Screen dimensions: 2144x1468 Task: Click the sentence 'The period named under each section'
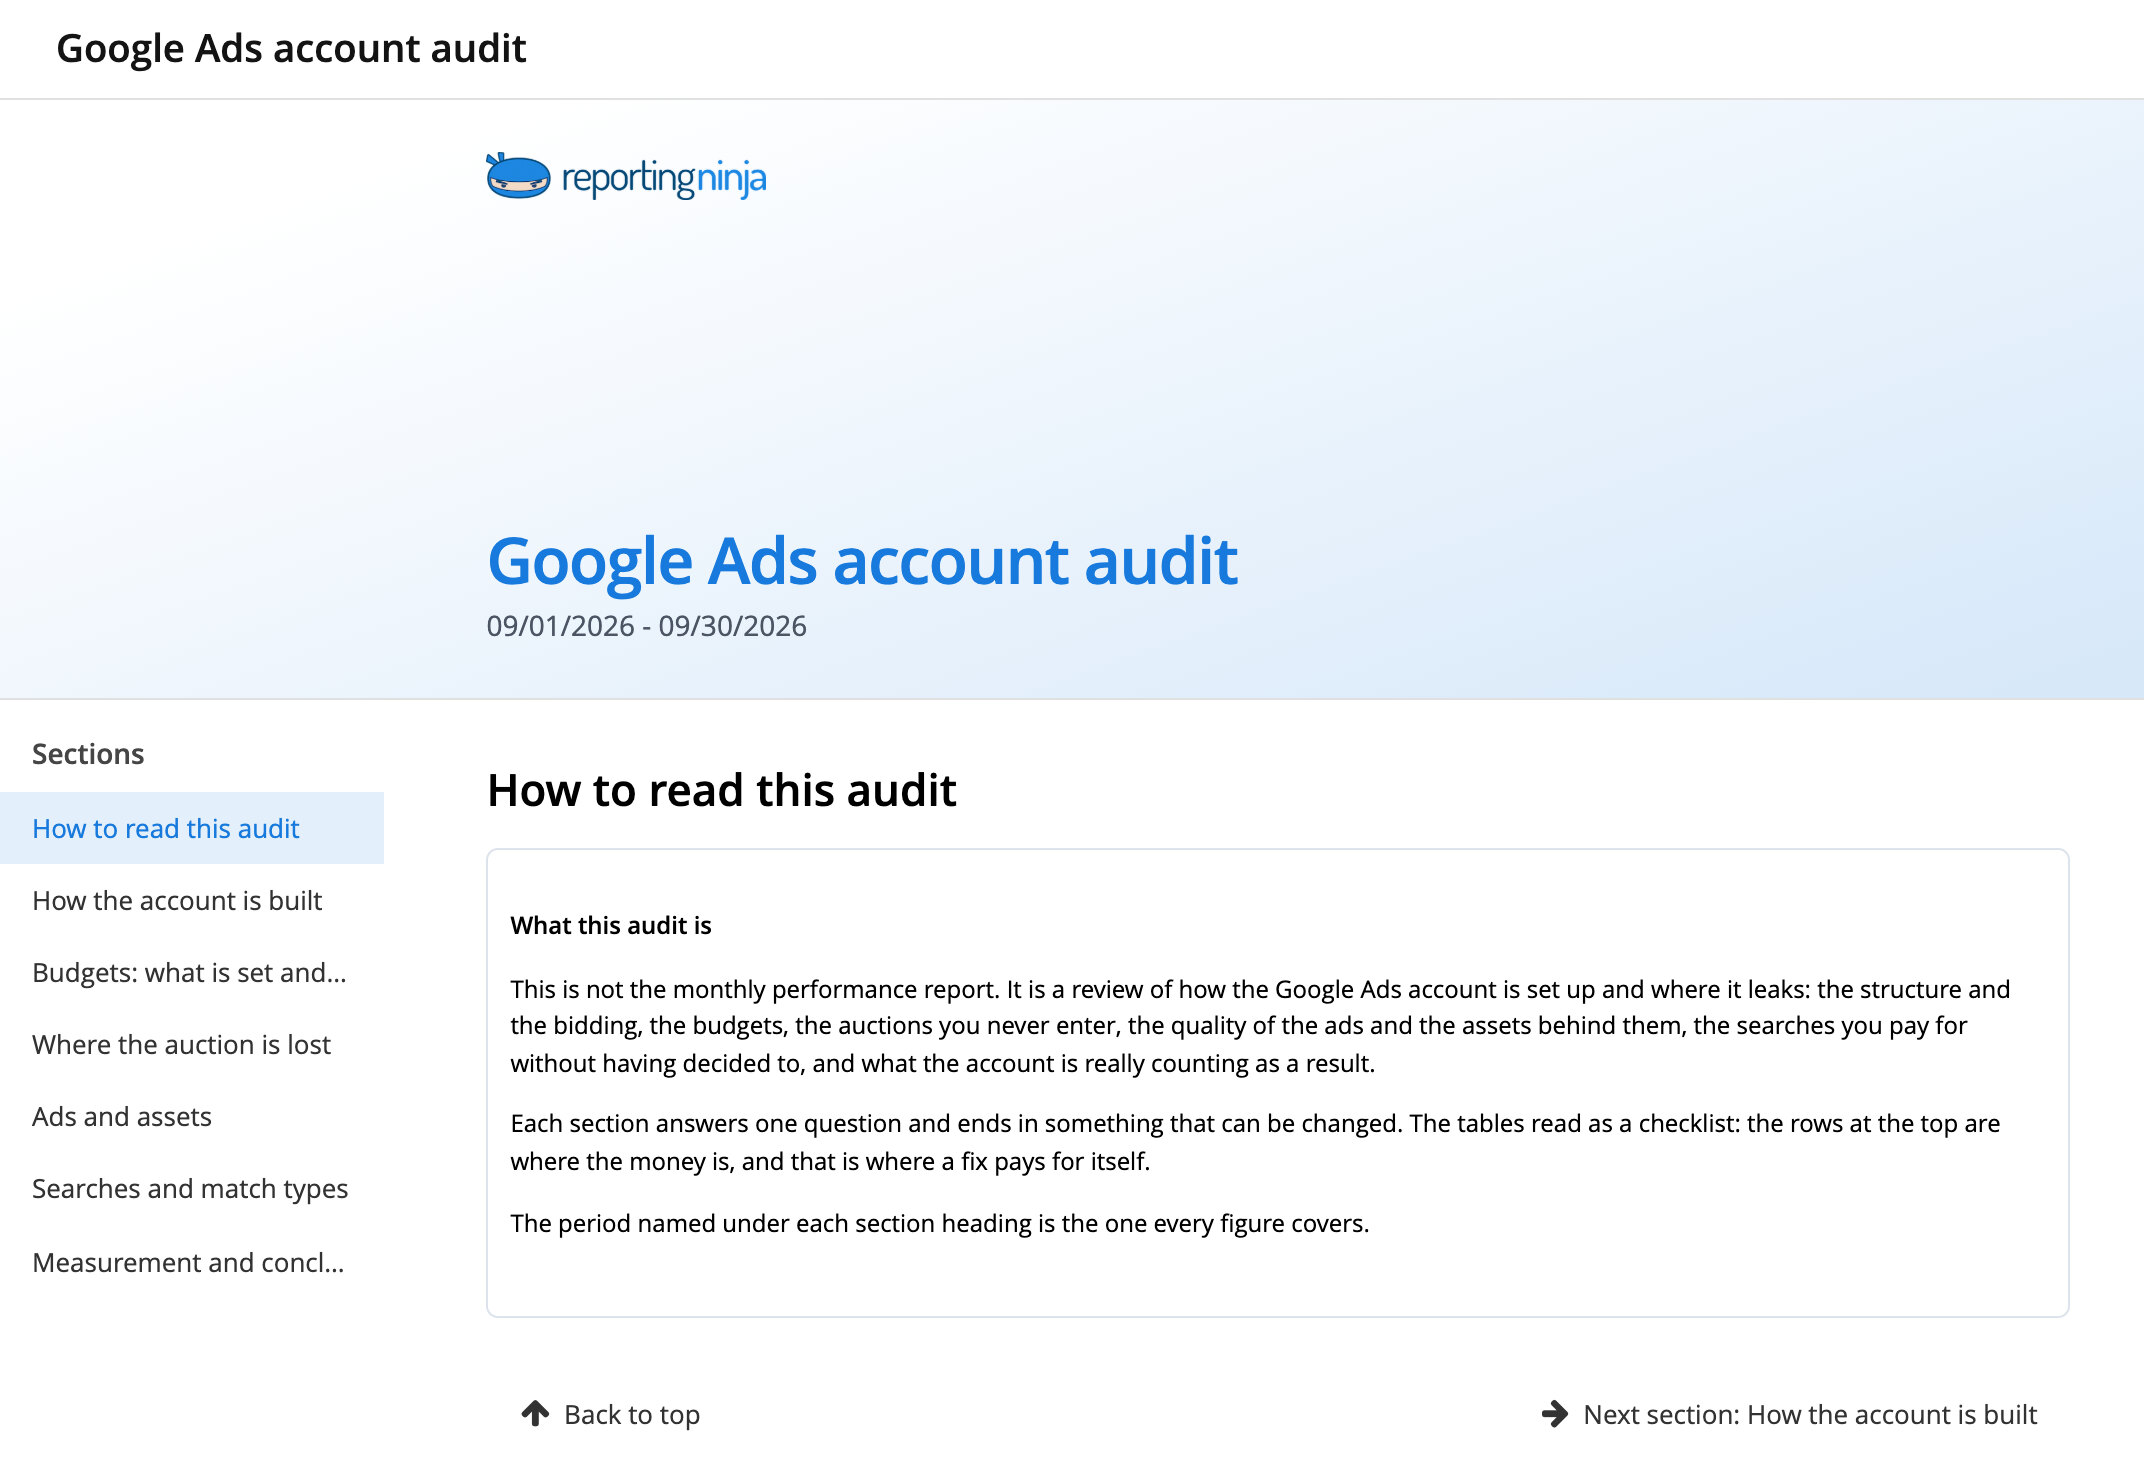pyautogui.click(x=940, y=1223)
